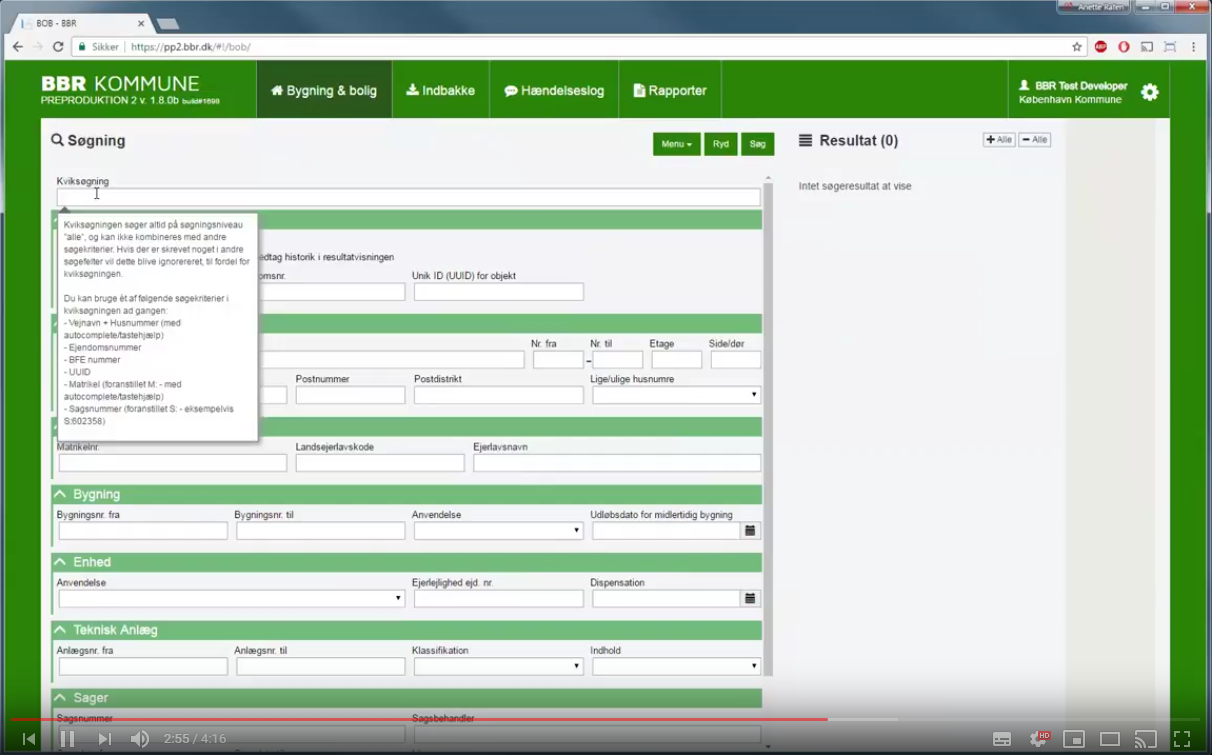Click the Landsejerlavskode input field
The width and height of the screenshot is (1212, 755).
coord(380,463)
